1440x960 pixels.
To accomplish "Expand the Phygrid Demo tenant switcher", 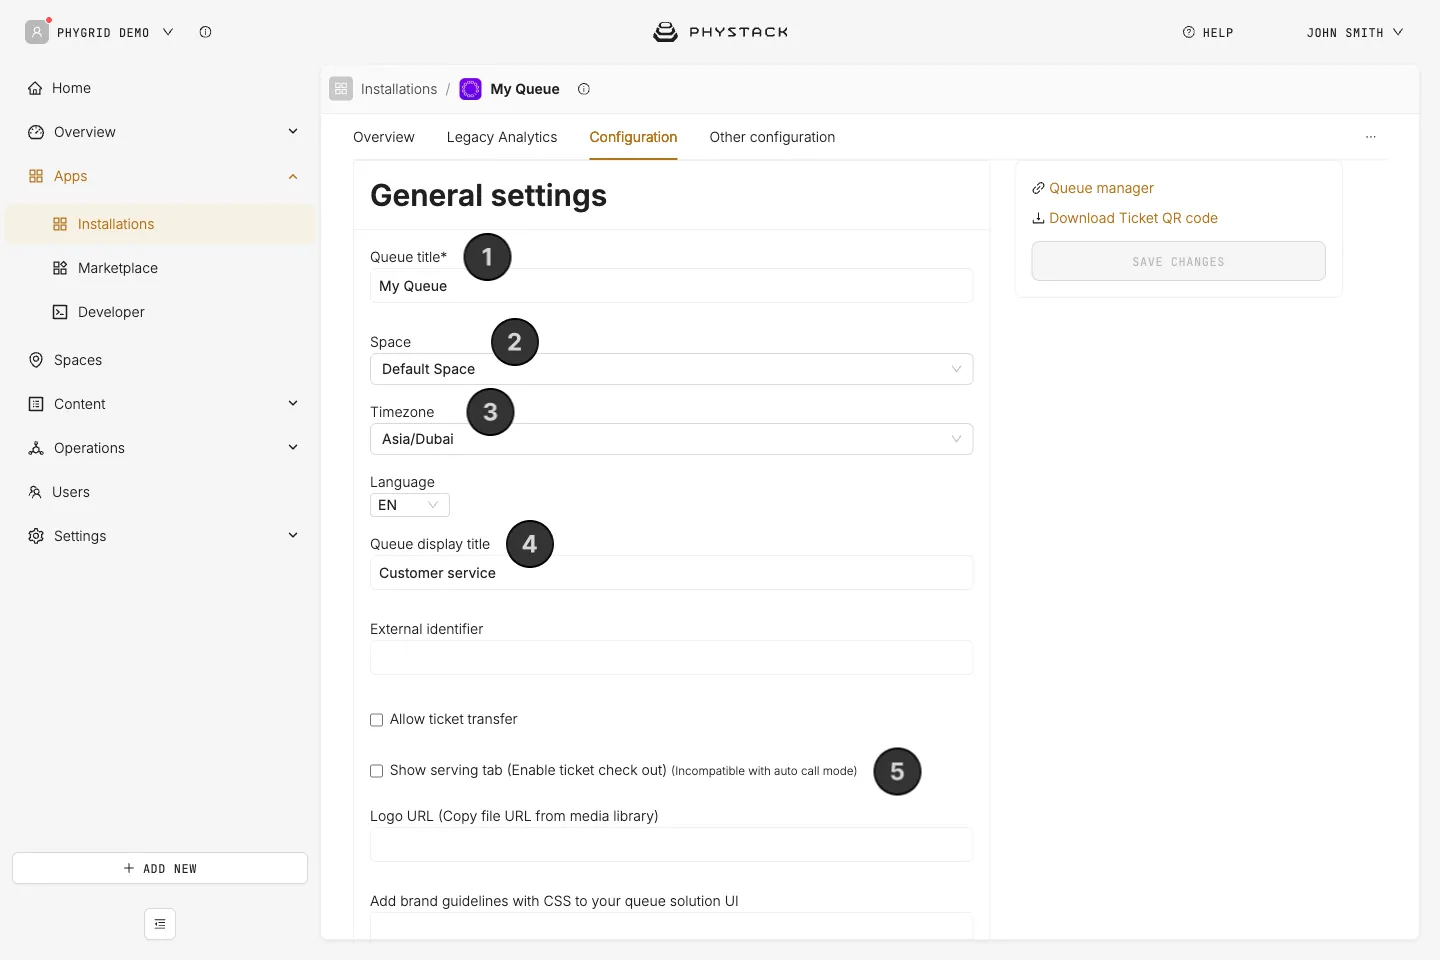I will [x=168, y=32].
